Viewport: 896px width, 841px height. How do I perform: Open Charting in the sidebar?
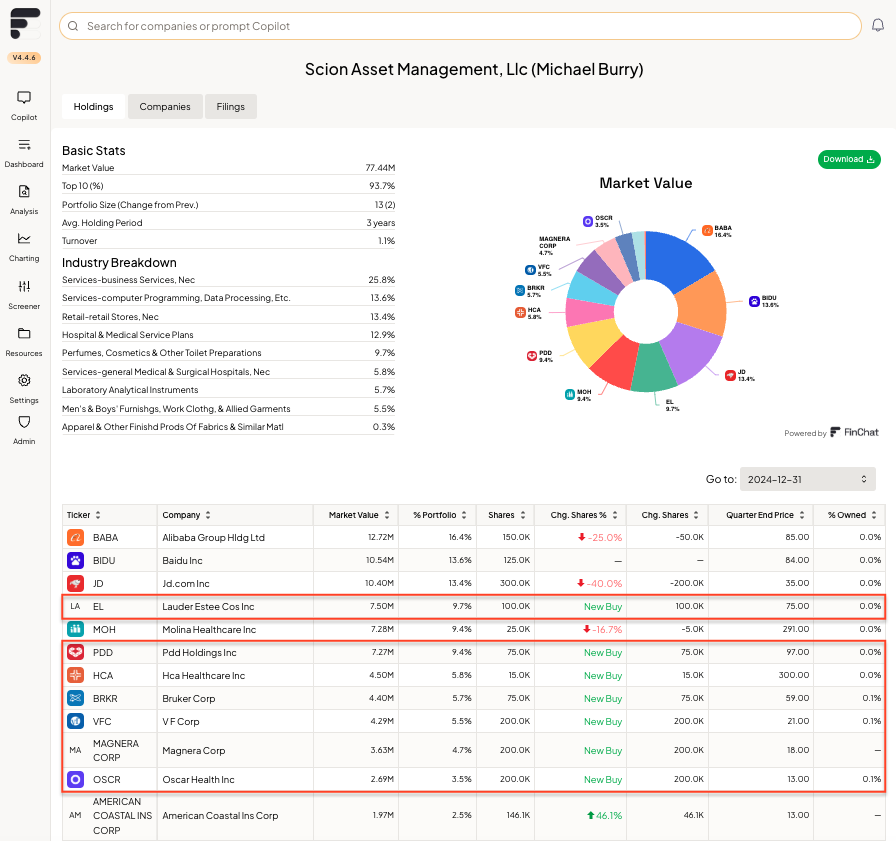(24, 247)
